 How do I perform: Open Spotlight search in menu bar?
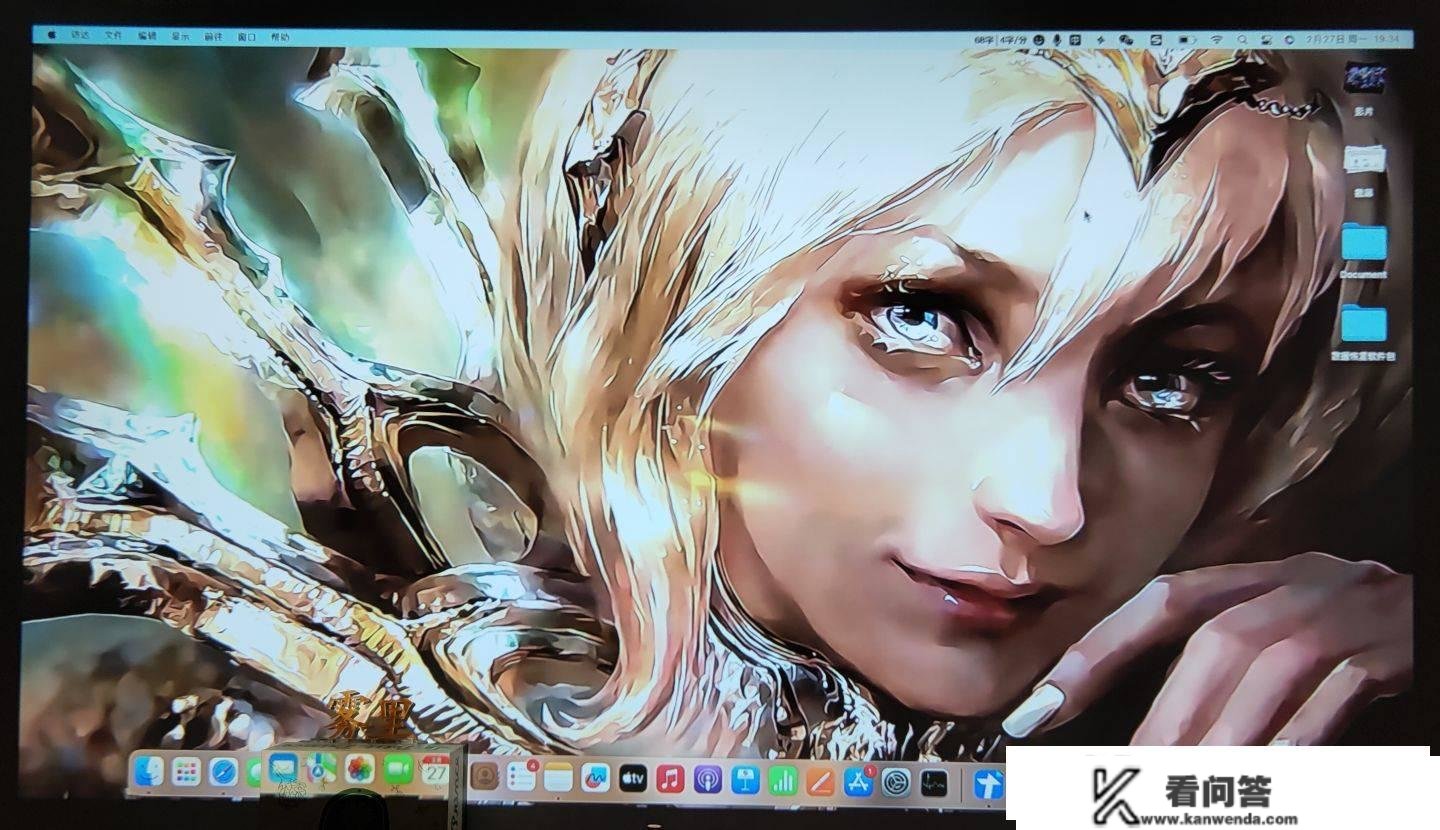tap(1242, 39)
